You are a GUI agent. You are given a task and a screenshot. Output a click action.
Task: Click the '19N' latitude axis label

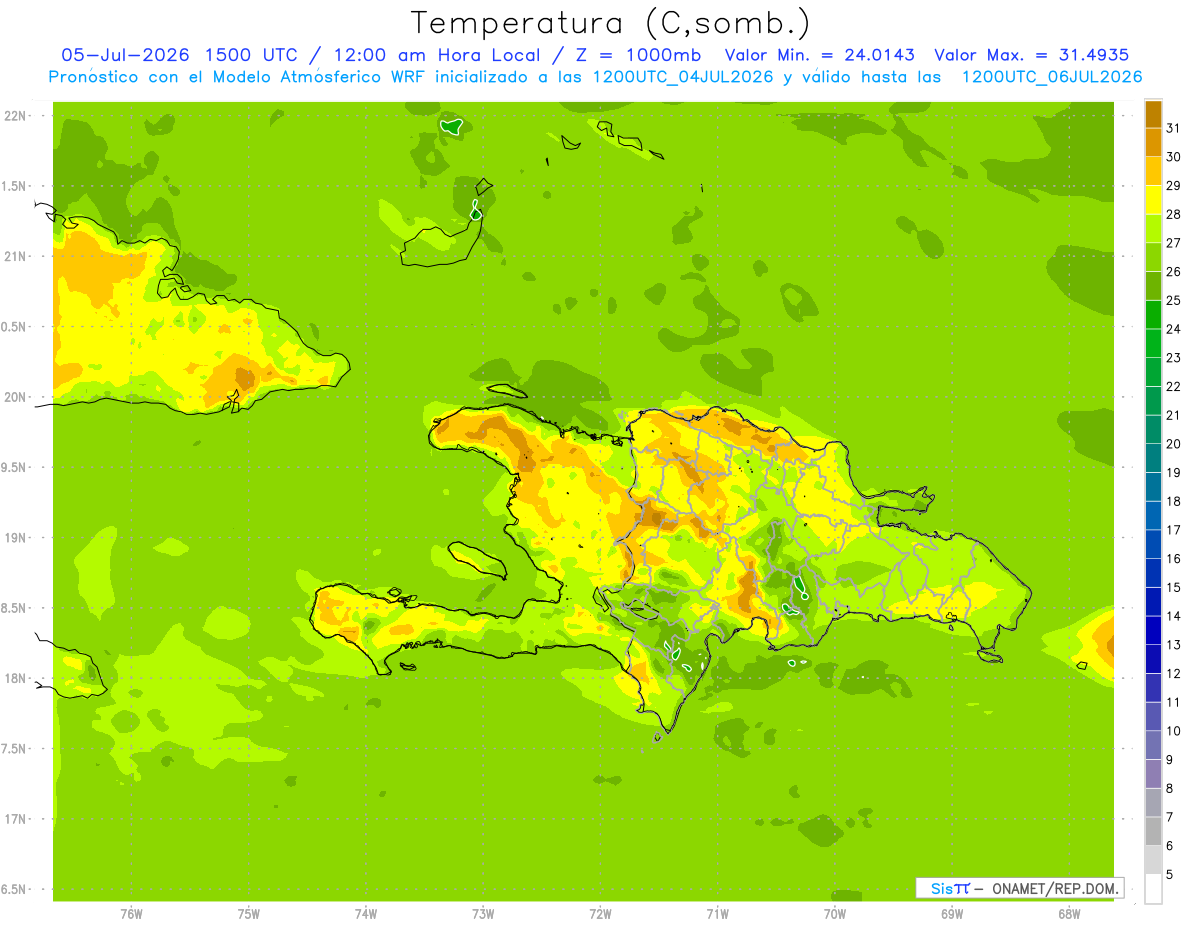16,538
